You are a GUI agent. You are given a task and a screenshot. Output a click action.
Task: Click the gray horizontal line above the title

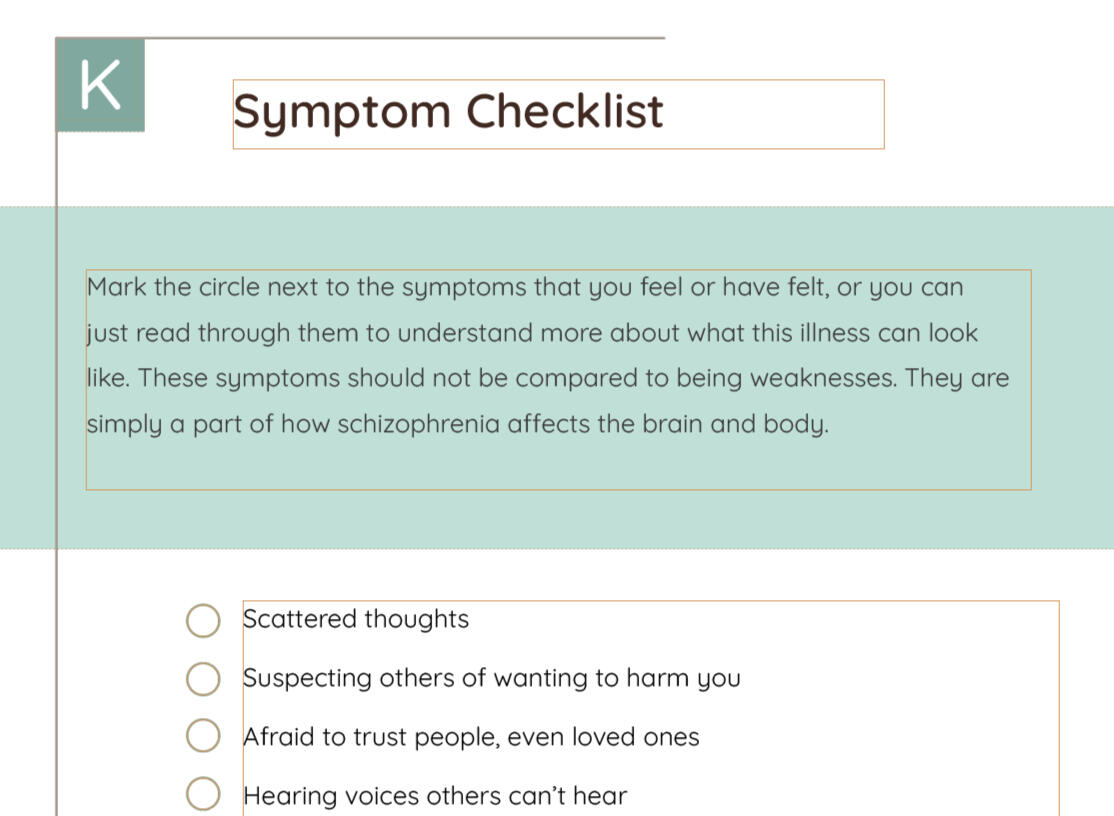coord(400,38)
